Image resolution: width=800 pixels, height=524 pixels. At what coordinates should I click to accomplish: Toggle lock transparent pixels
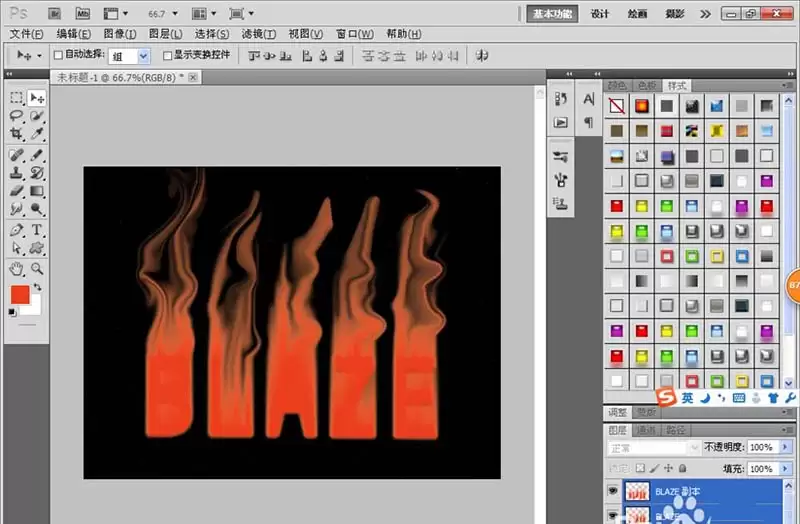(640, 468)
